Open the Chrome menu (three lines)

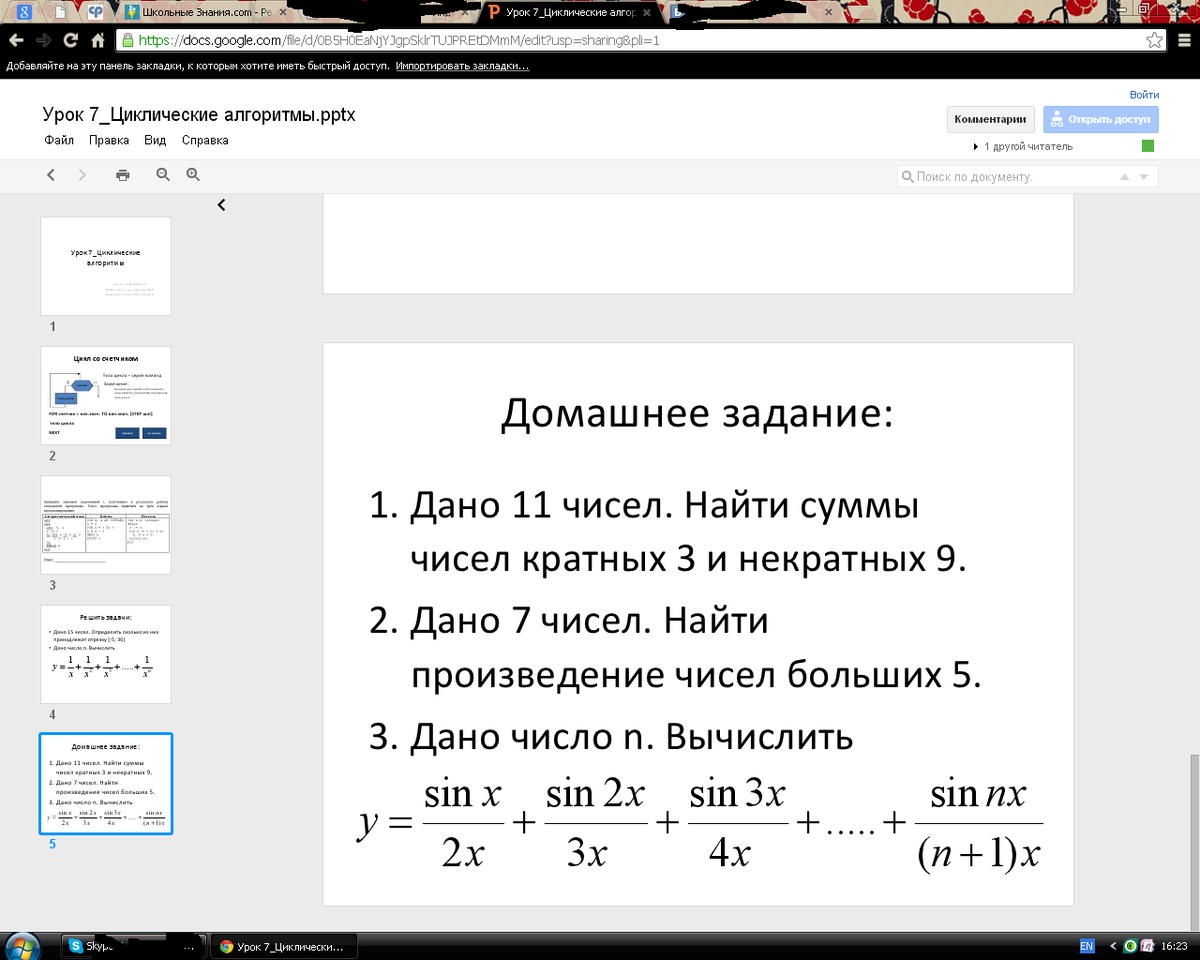(1182, 41)
